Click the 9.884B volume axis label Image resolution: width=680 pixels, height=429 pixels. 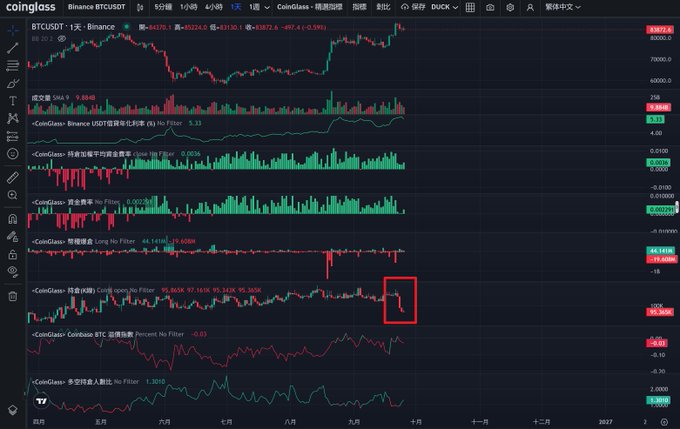point(658,107)
